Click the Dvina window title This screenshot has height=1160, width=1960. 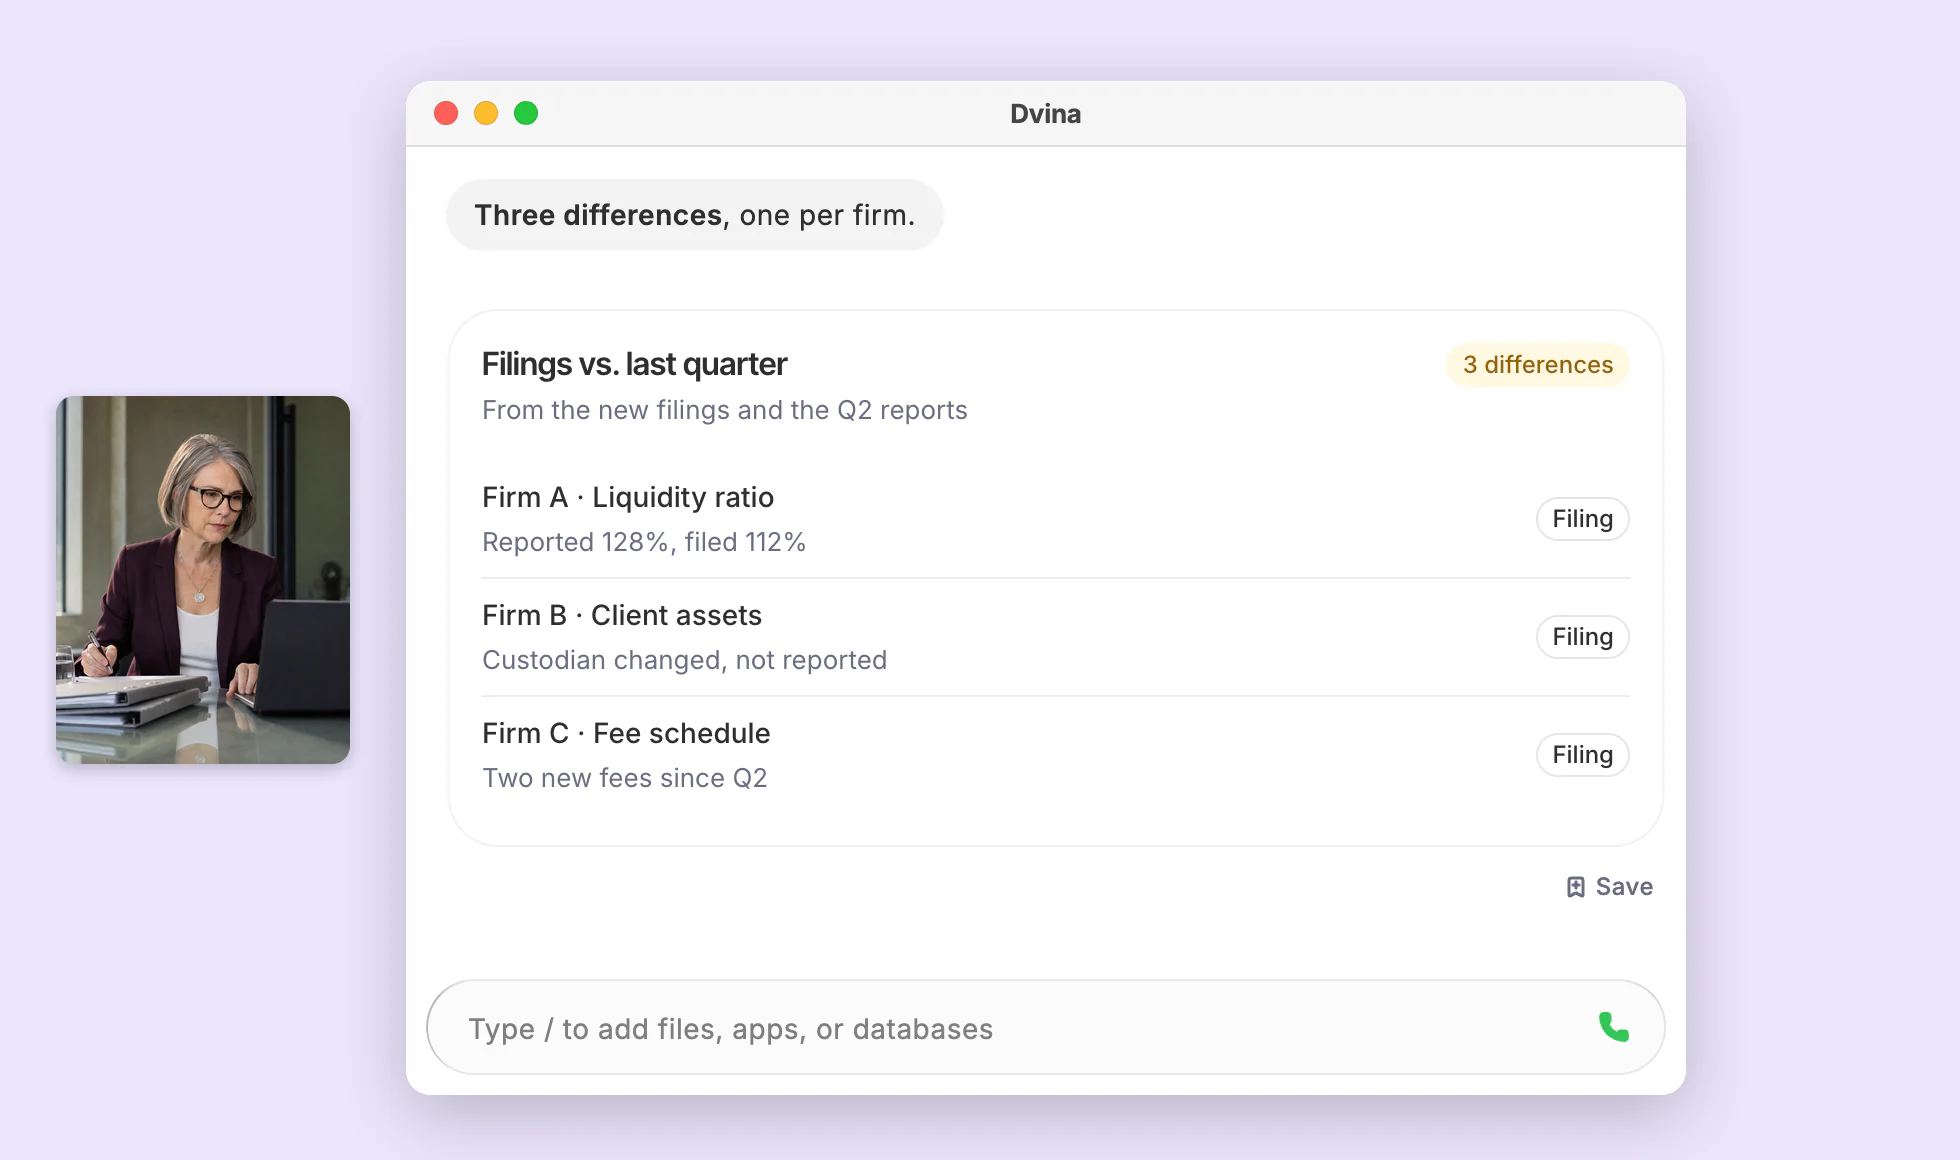pos(1045,114)
